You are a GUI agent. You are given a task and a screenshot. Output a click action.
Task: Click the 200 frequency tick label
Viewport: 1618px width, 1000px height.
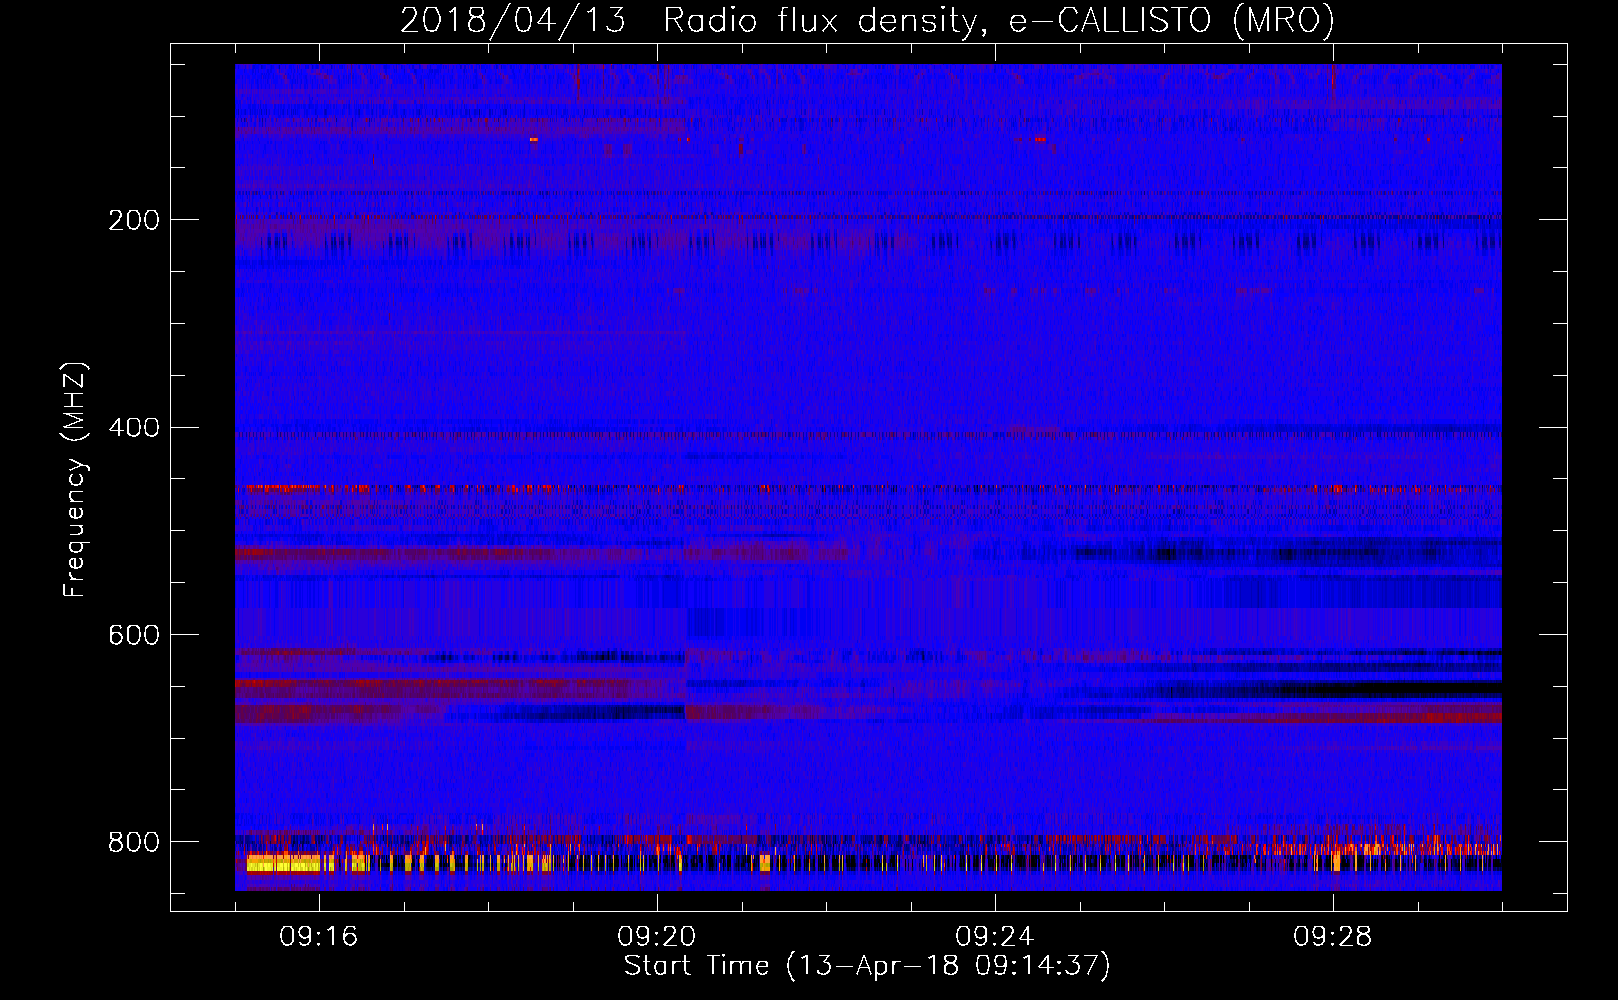[x=134, y=220]
